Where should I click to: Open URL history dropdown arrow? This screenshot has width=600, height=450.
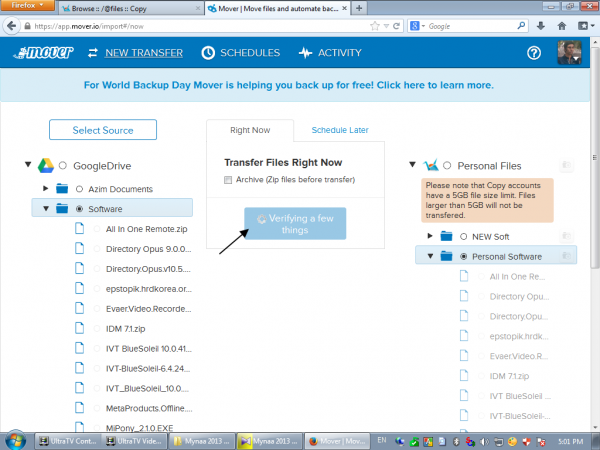386,26
